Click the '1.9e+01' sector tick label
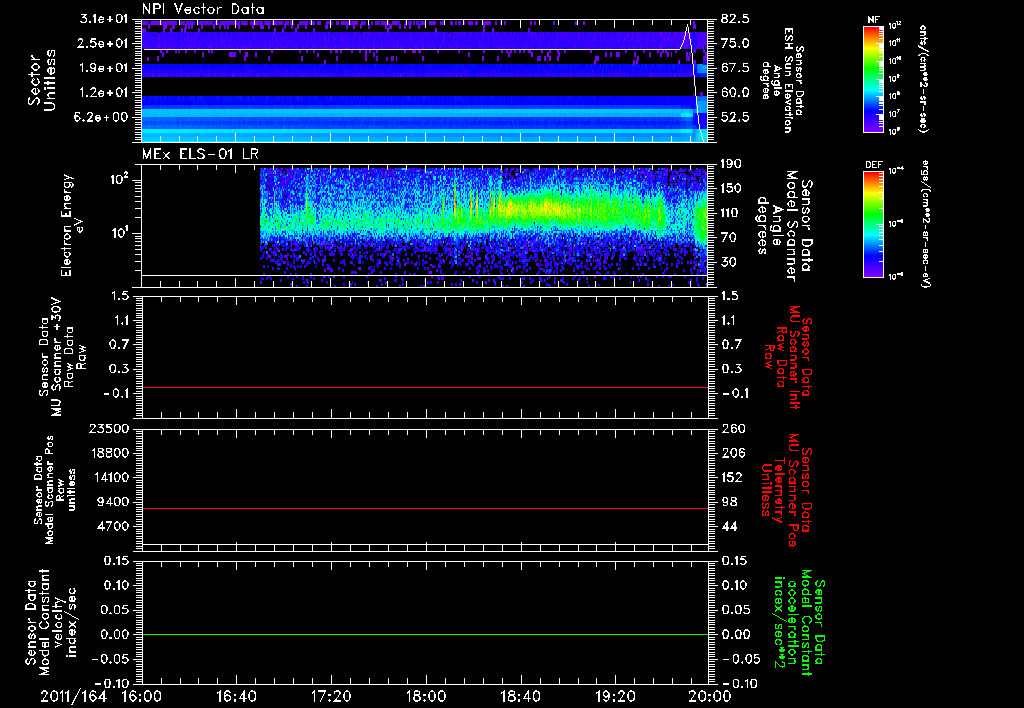The height and width of the screenshot is (708, 1024). point(105,68)
